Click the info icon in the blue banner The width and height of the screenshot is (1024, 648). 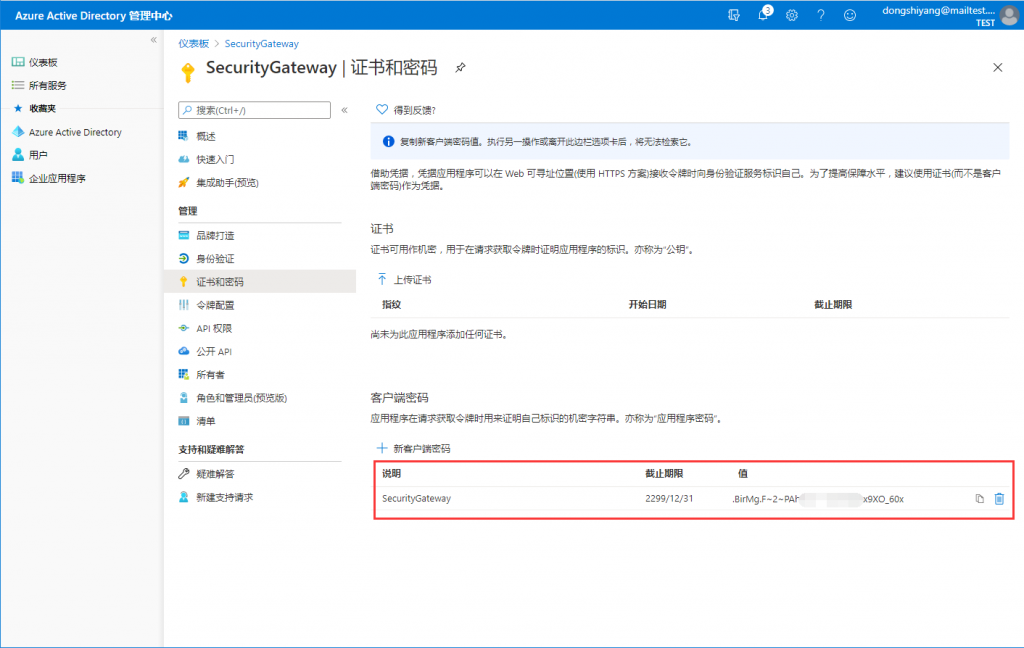388,141
